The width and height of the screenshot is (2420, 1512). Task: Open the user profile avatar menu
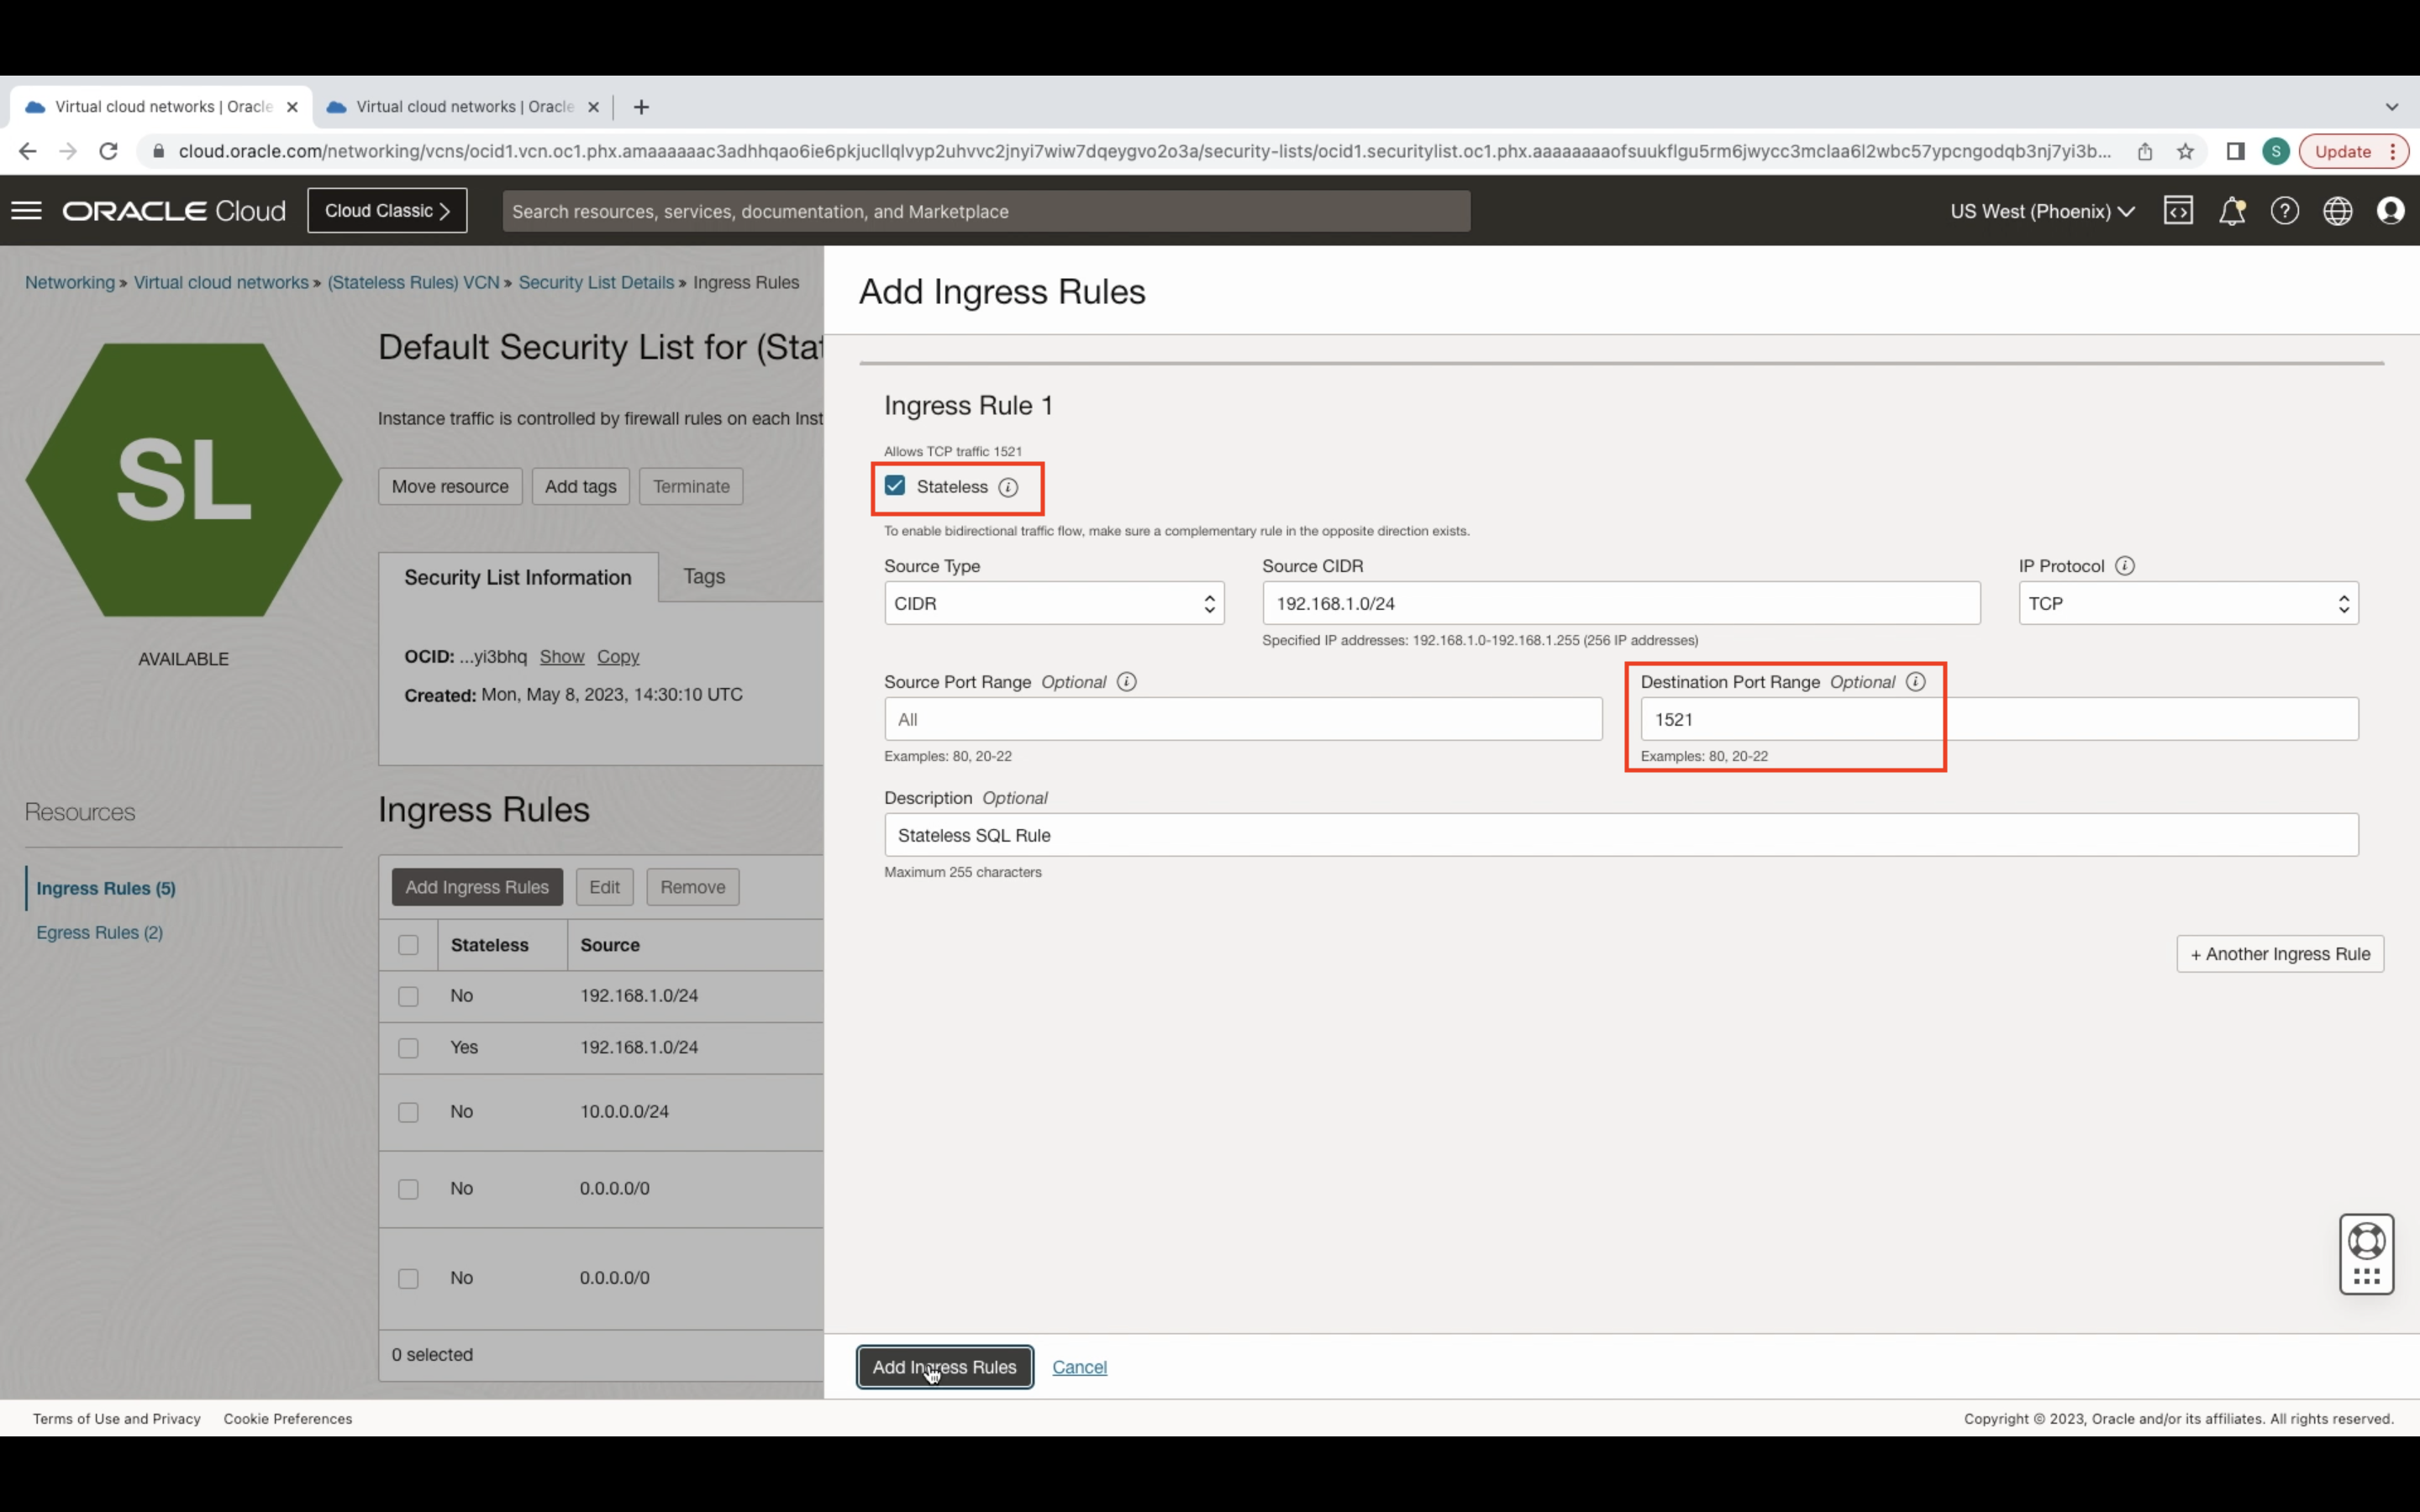(x=2390, y=211)
